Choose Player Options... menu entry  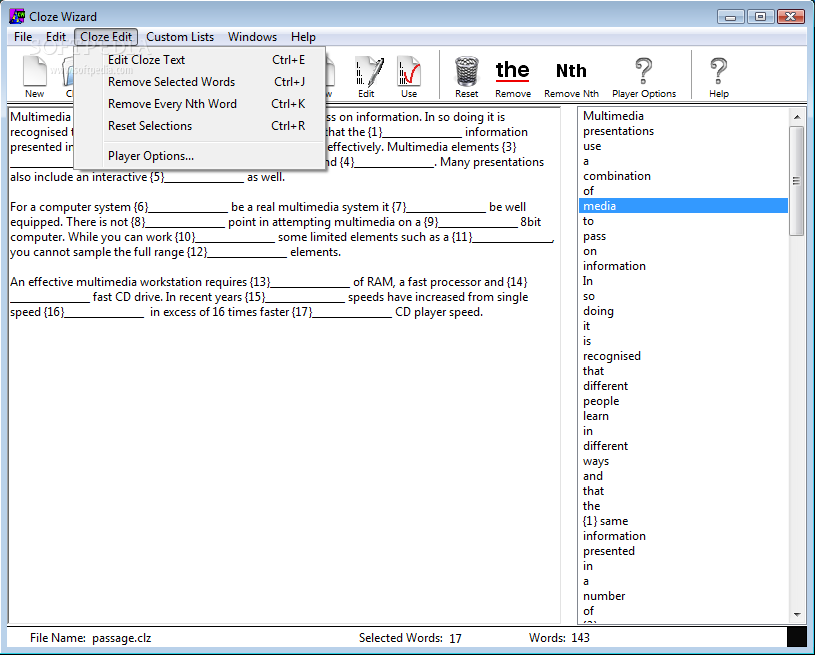click(200, 156)
